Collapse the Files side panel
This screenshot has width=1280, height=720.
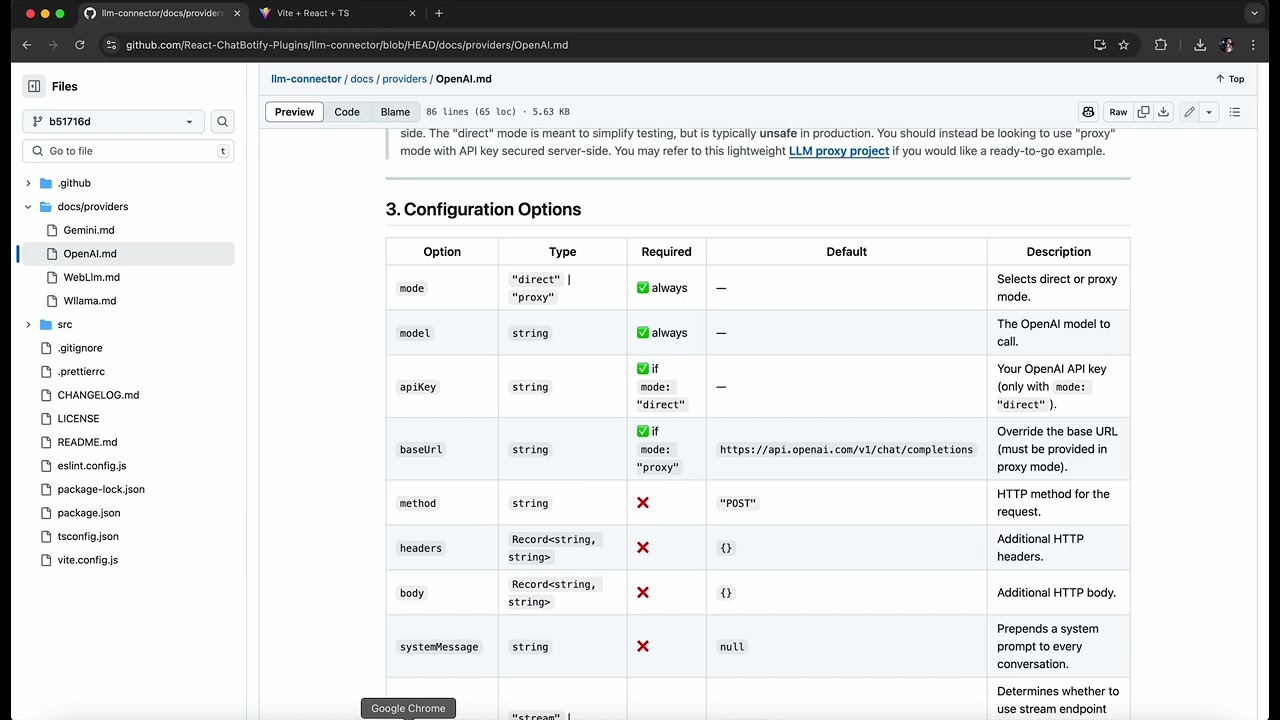[x=34, y=87]
